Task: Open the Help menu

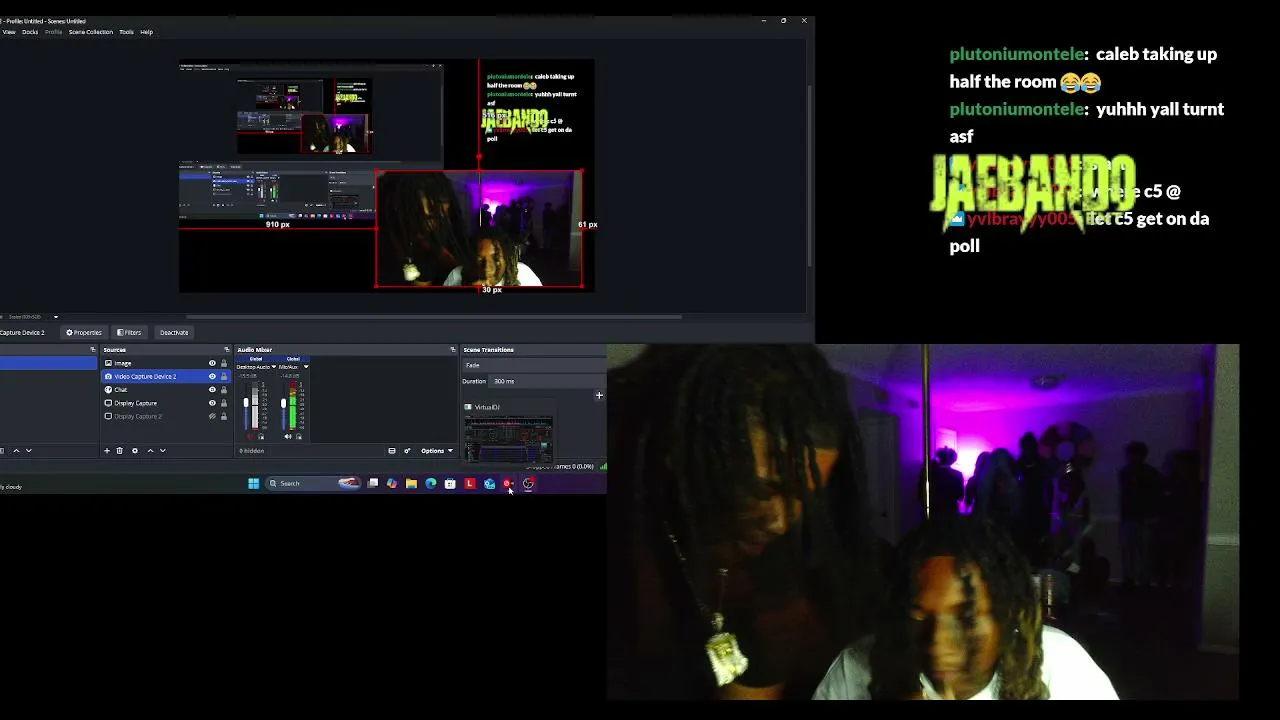Action: click(146, 32)
